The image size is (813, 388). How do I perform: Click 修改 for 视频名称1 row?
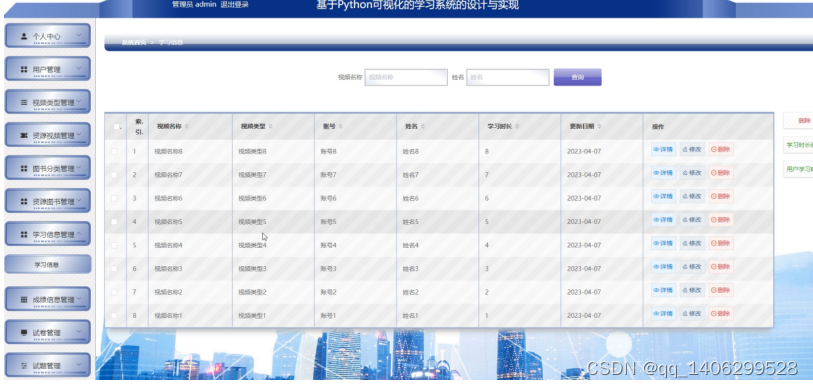click(x=692, y=313)
